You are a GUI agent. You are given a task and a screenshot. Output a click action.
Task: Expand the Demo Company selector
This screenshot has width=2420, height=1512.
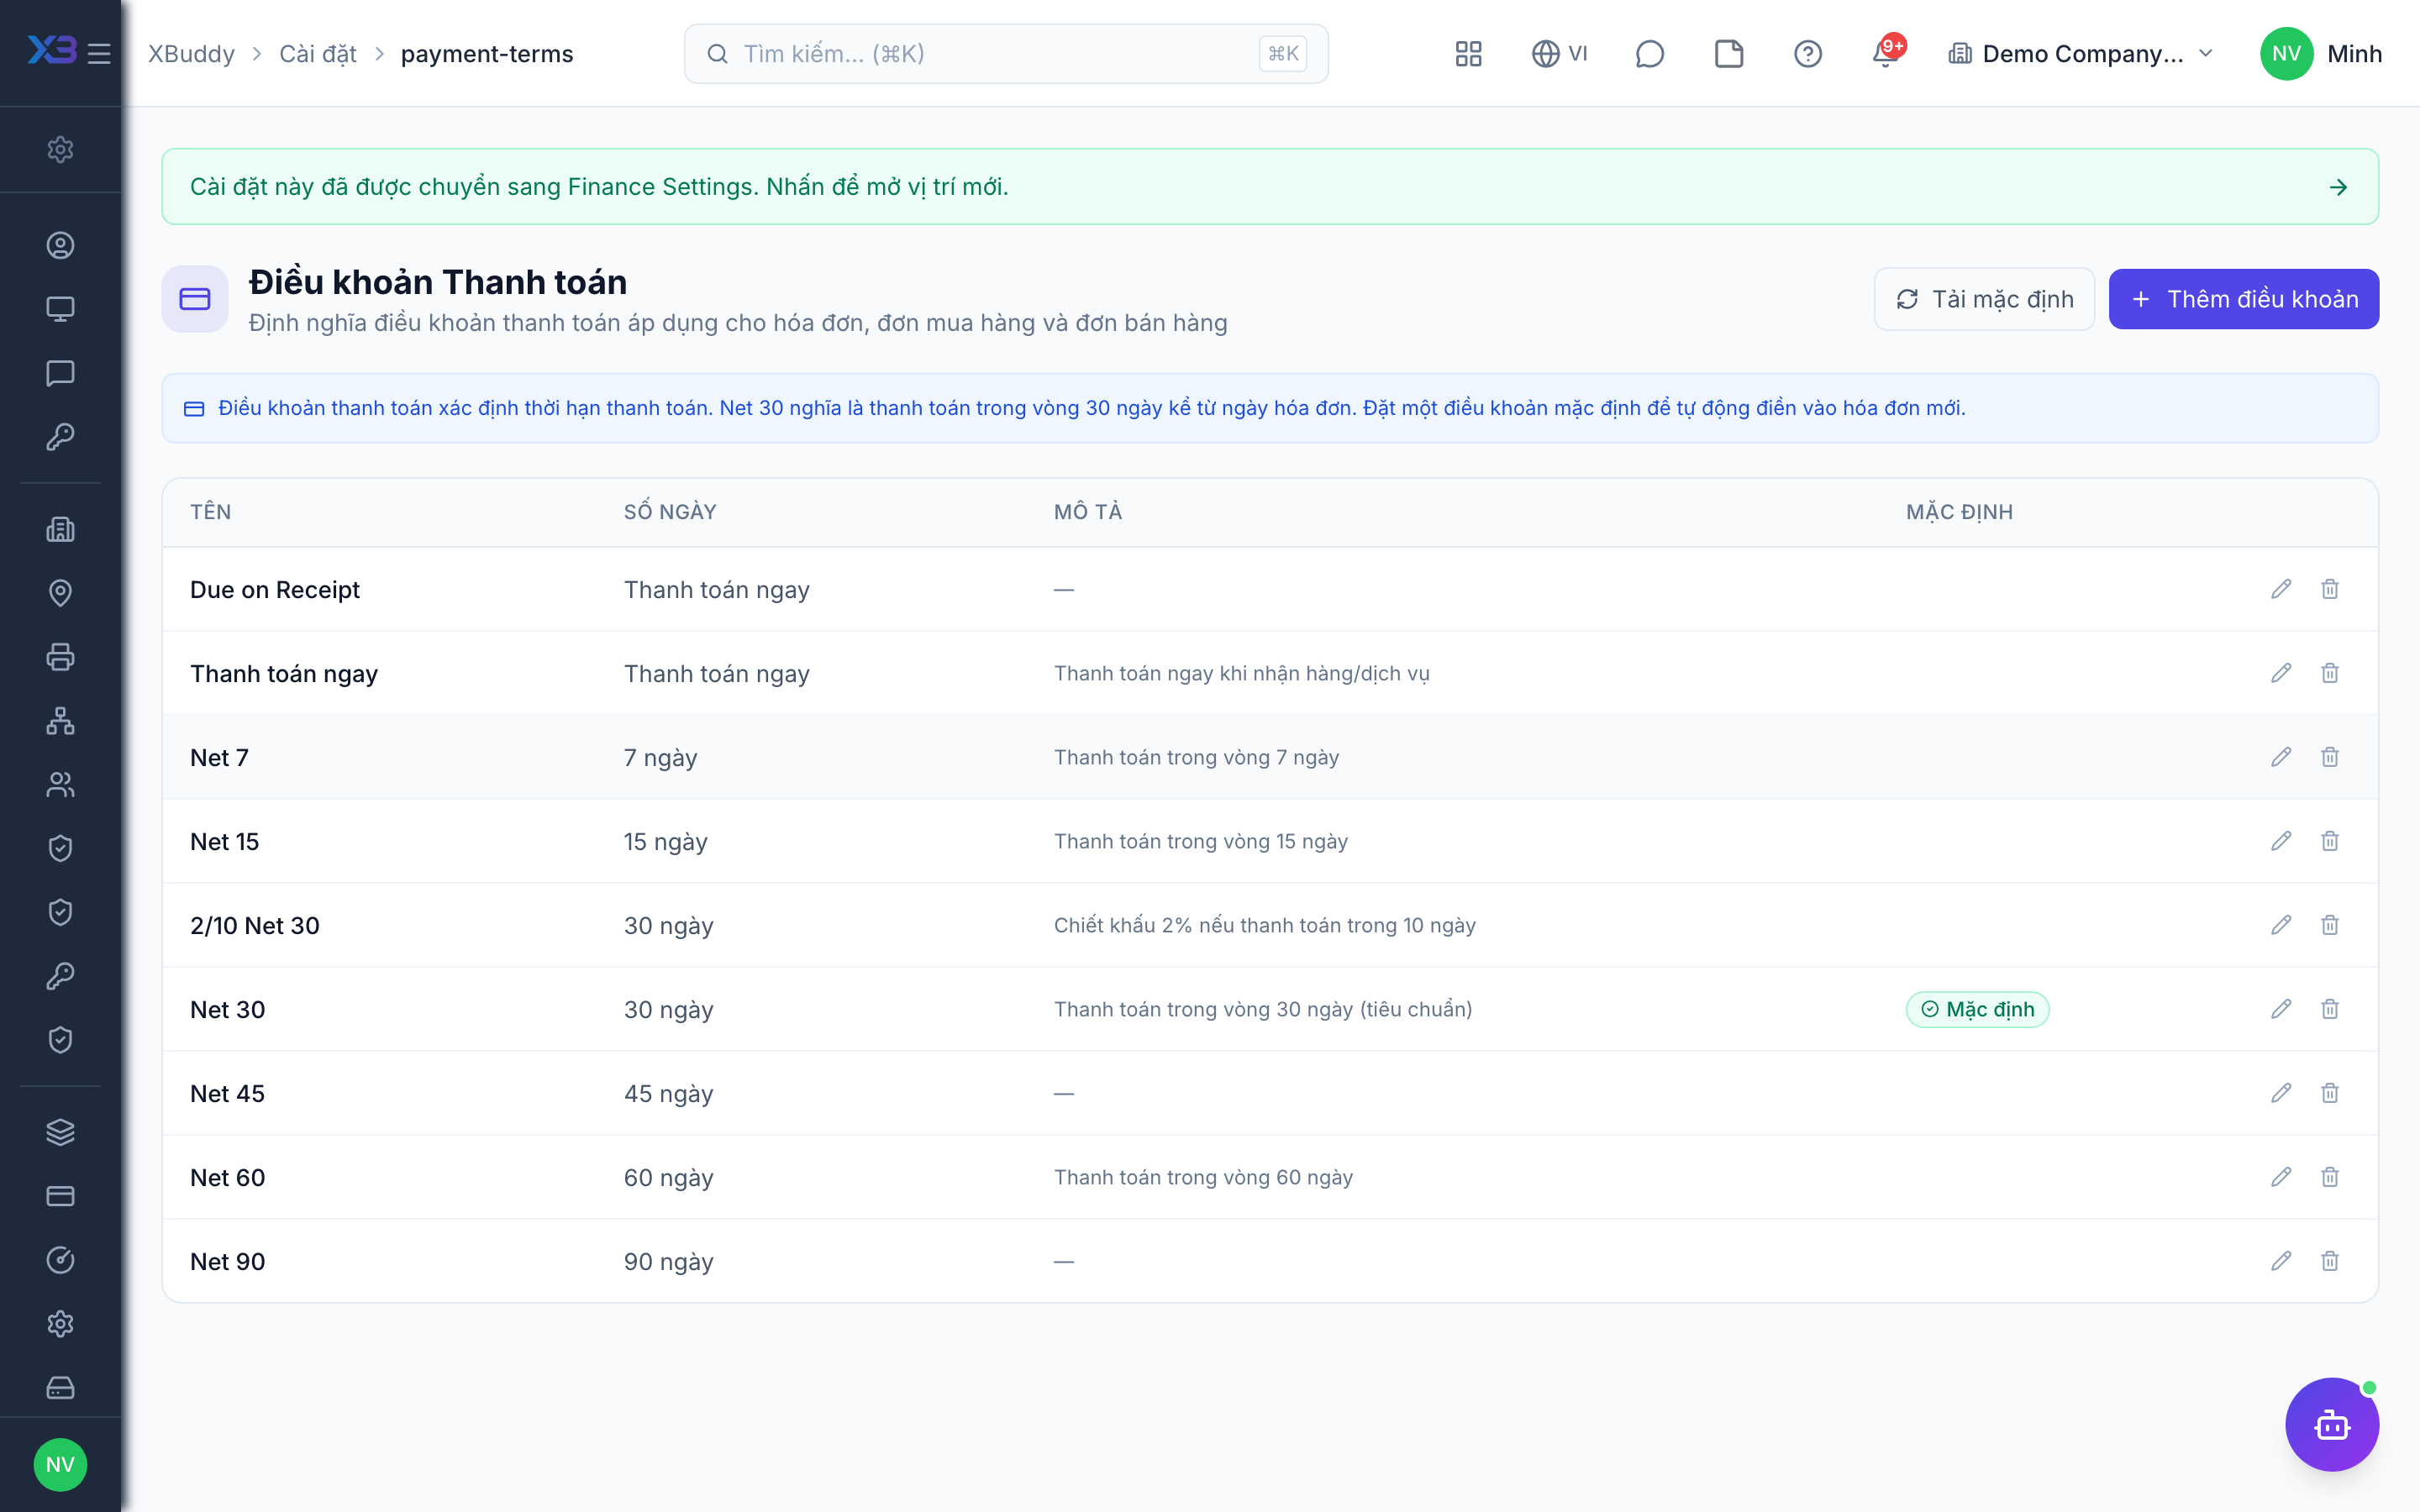point(2080,53)
